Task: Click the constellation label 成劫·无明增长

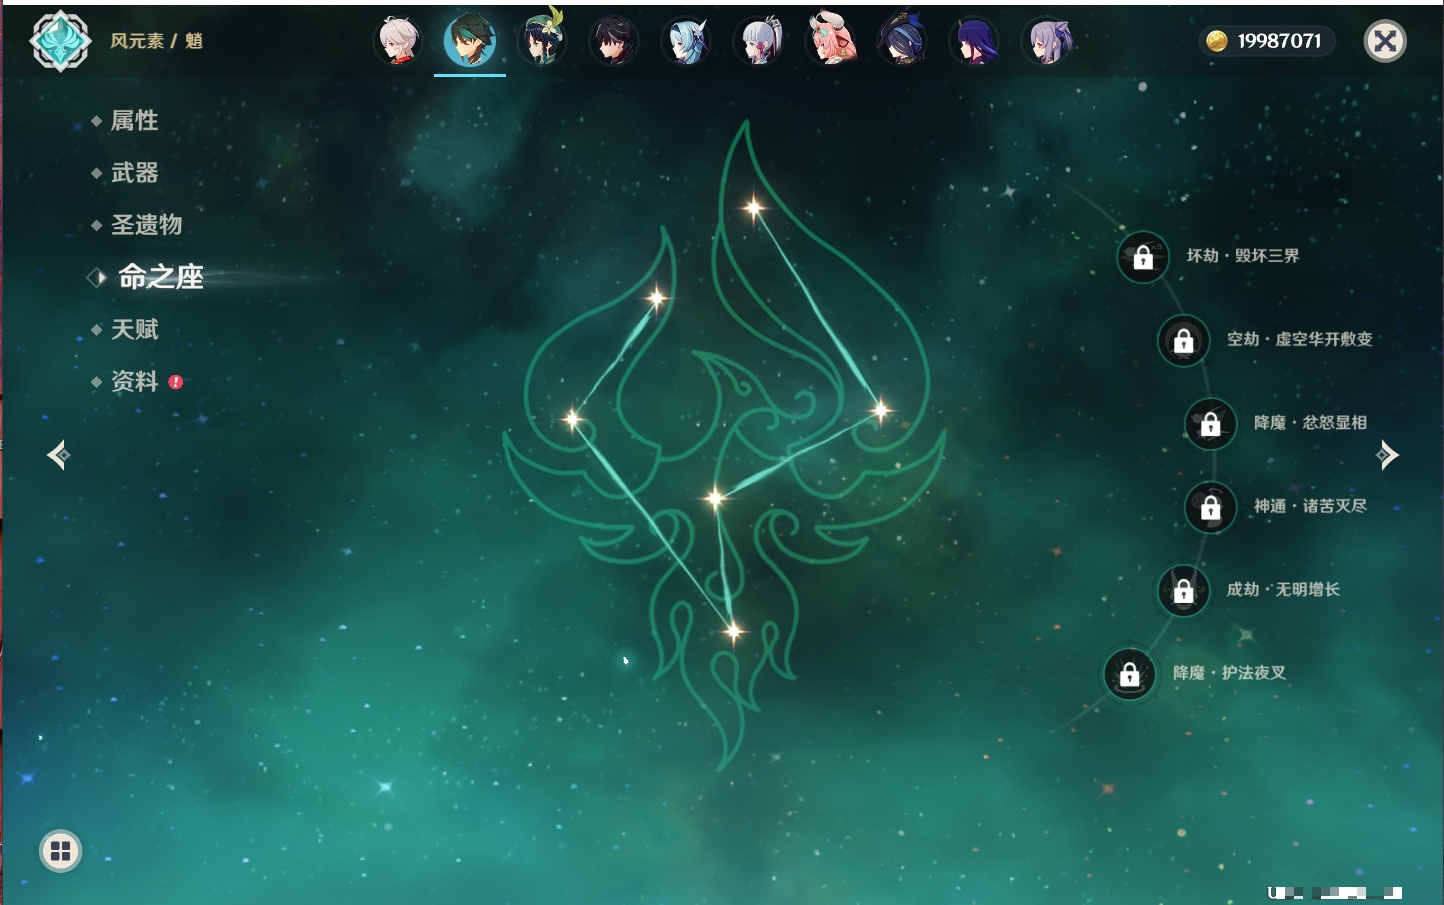Action: pos(1283,589)
